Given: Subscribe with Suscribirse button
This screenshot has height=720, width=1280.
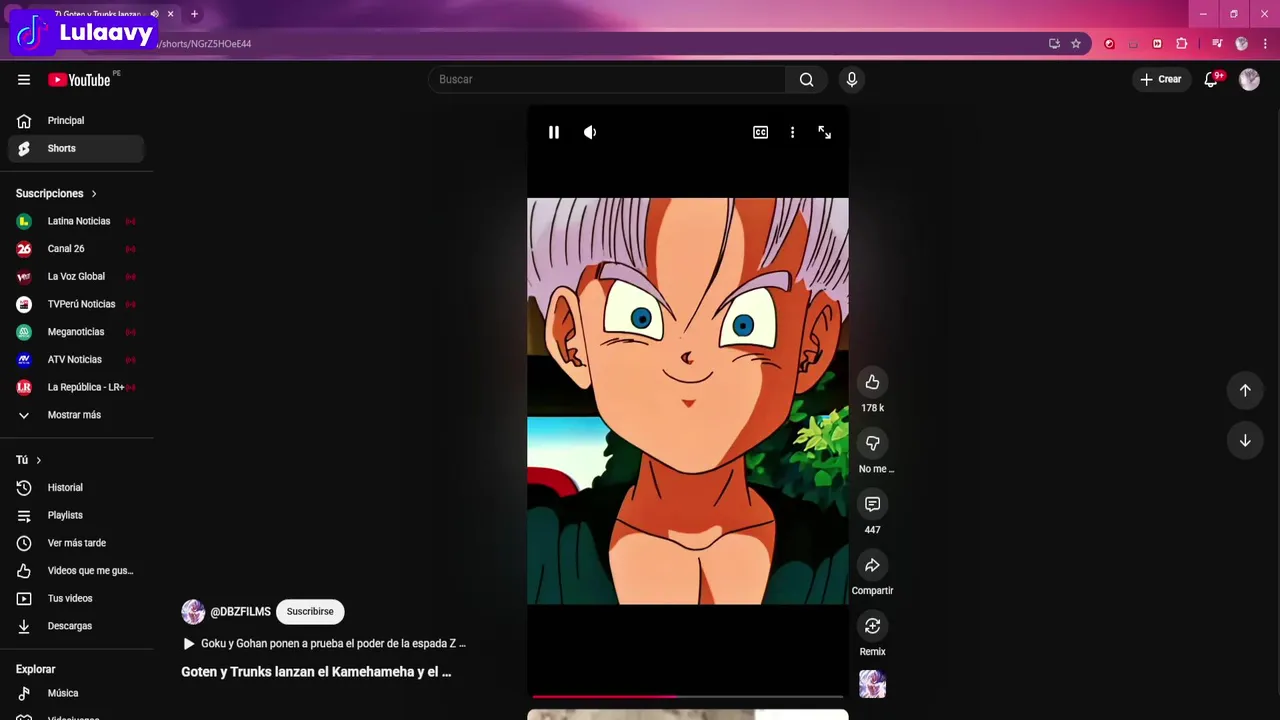Looking at the screenshot, I should click(x=310, y=611).
